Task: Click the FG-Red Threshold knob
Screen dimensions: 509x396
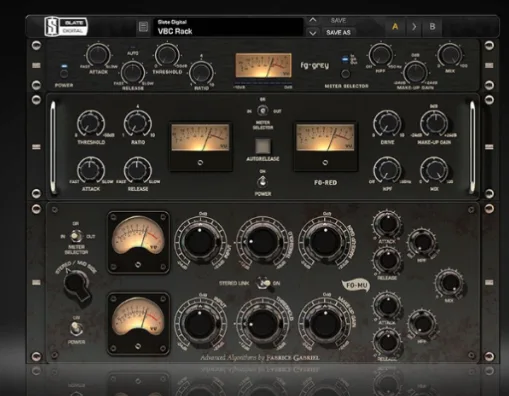Action: point(91,123)
